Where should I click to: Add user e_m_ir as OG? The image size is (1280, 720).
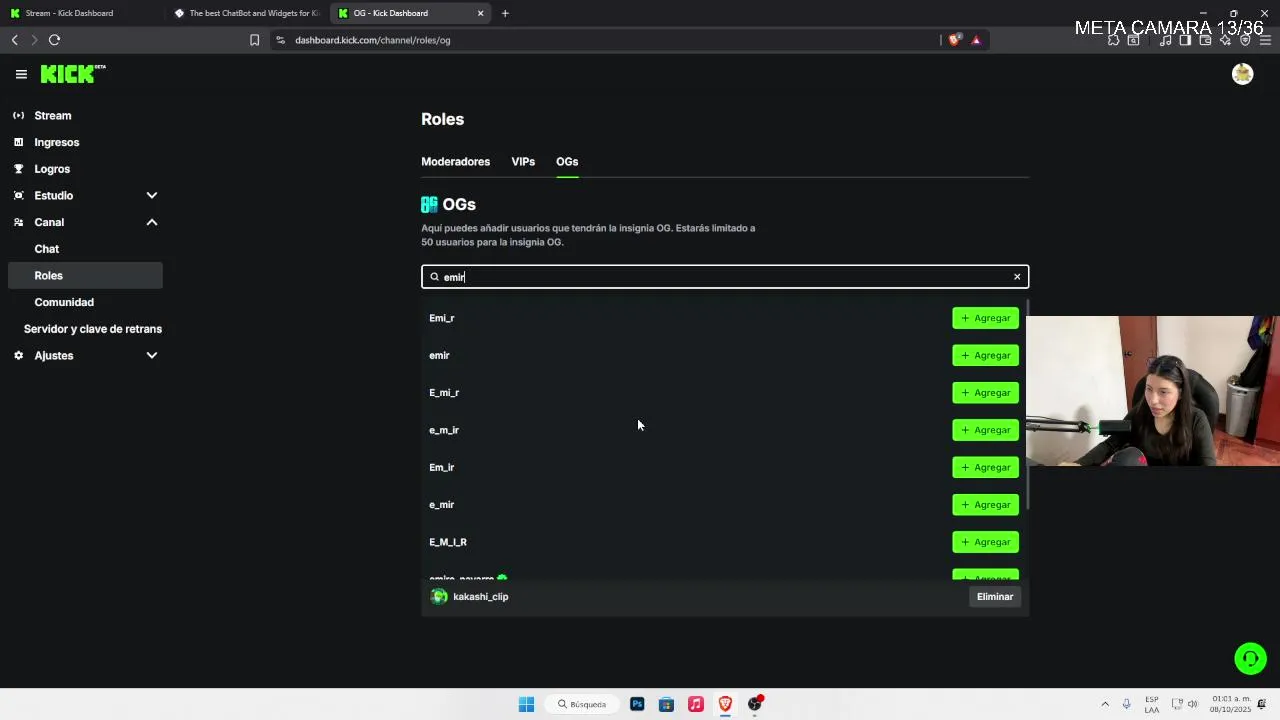(x=985, y=430)
